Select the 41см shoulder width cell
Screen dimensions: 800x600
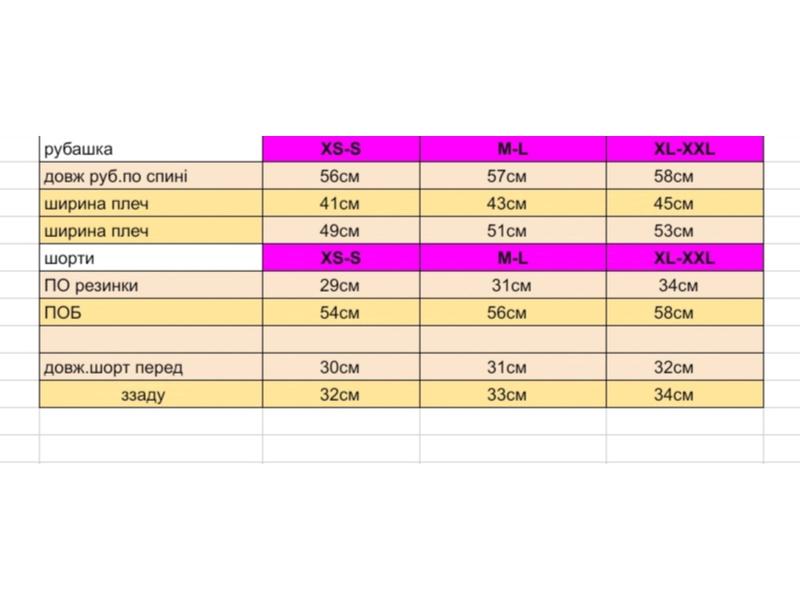pos(341,204)
